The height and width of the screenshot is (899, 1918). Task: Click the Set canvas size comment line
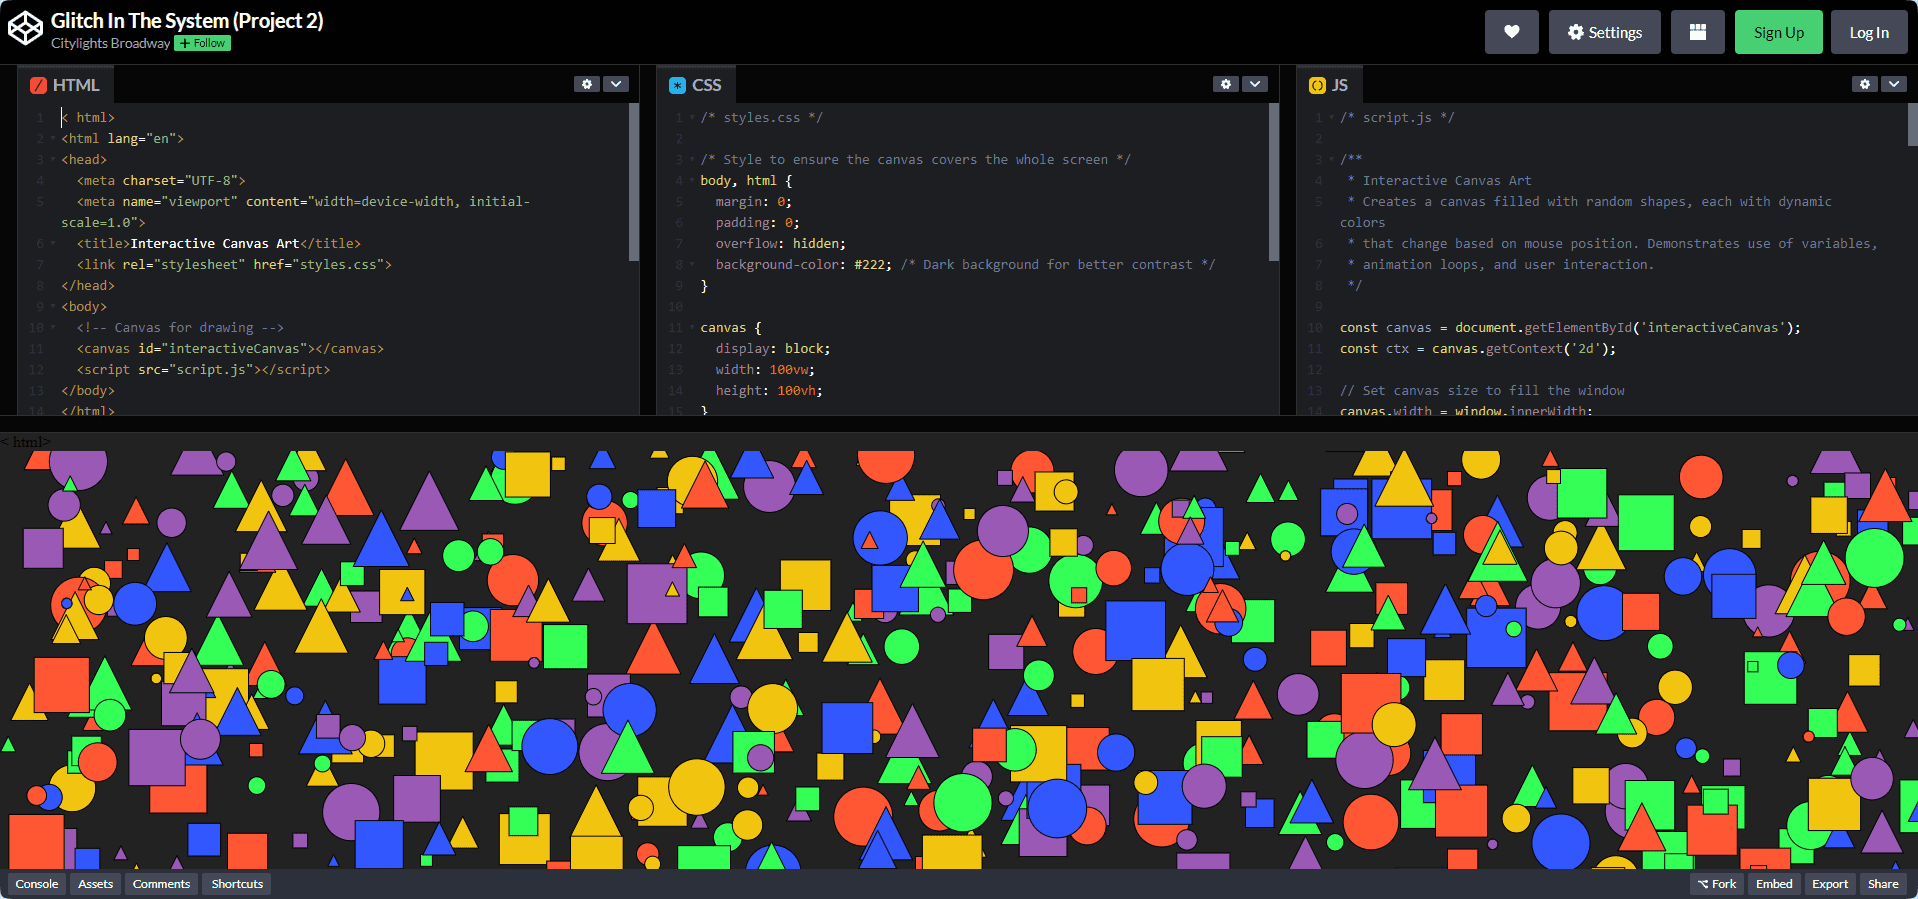point(1482,390)
